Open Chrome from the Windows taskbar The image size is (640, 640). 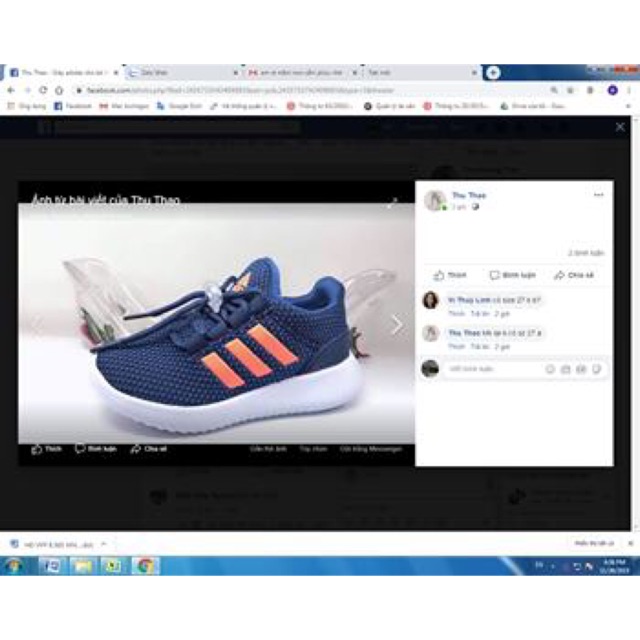(145, 566)
